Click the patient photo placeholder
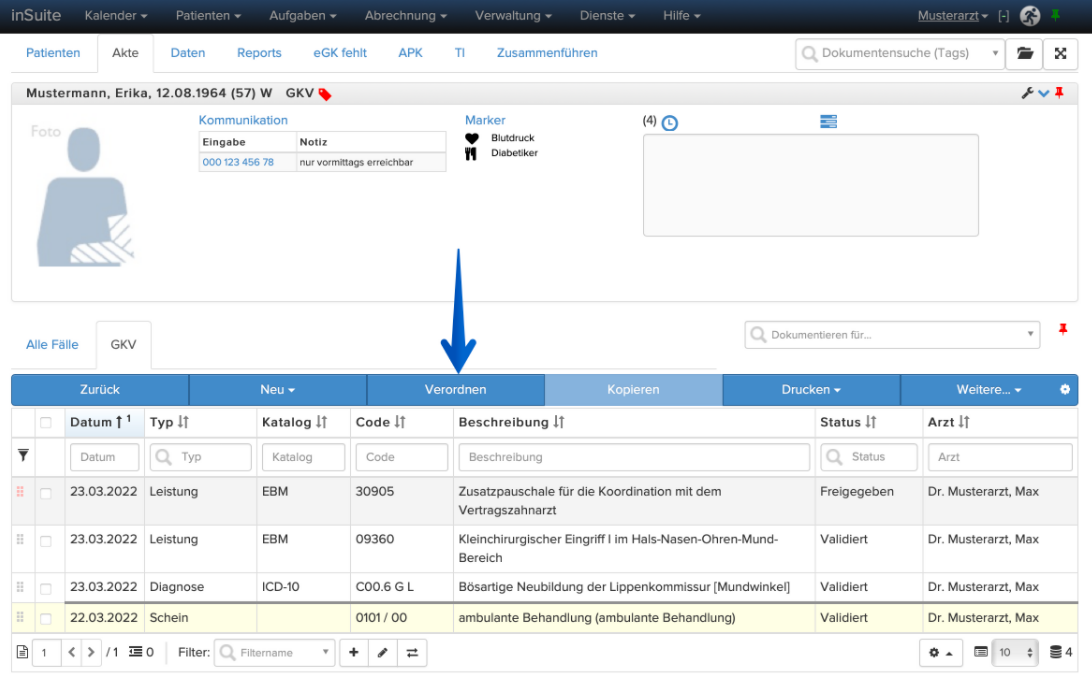 [x=84, y=196]
